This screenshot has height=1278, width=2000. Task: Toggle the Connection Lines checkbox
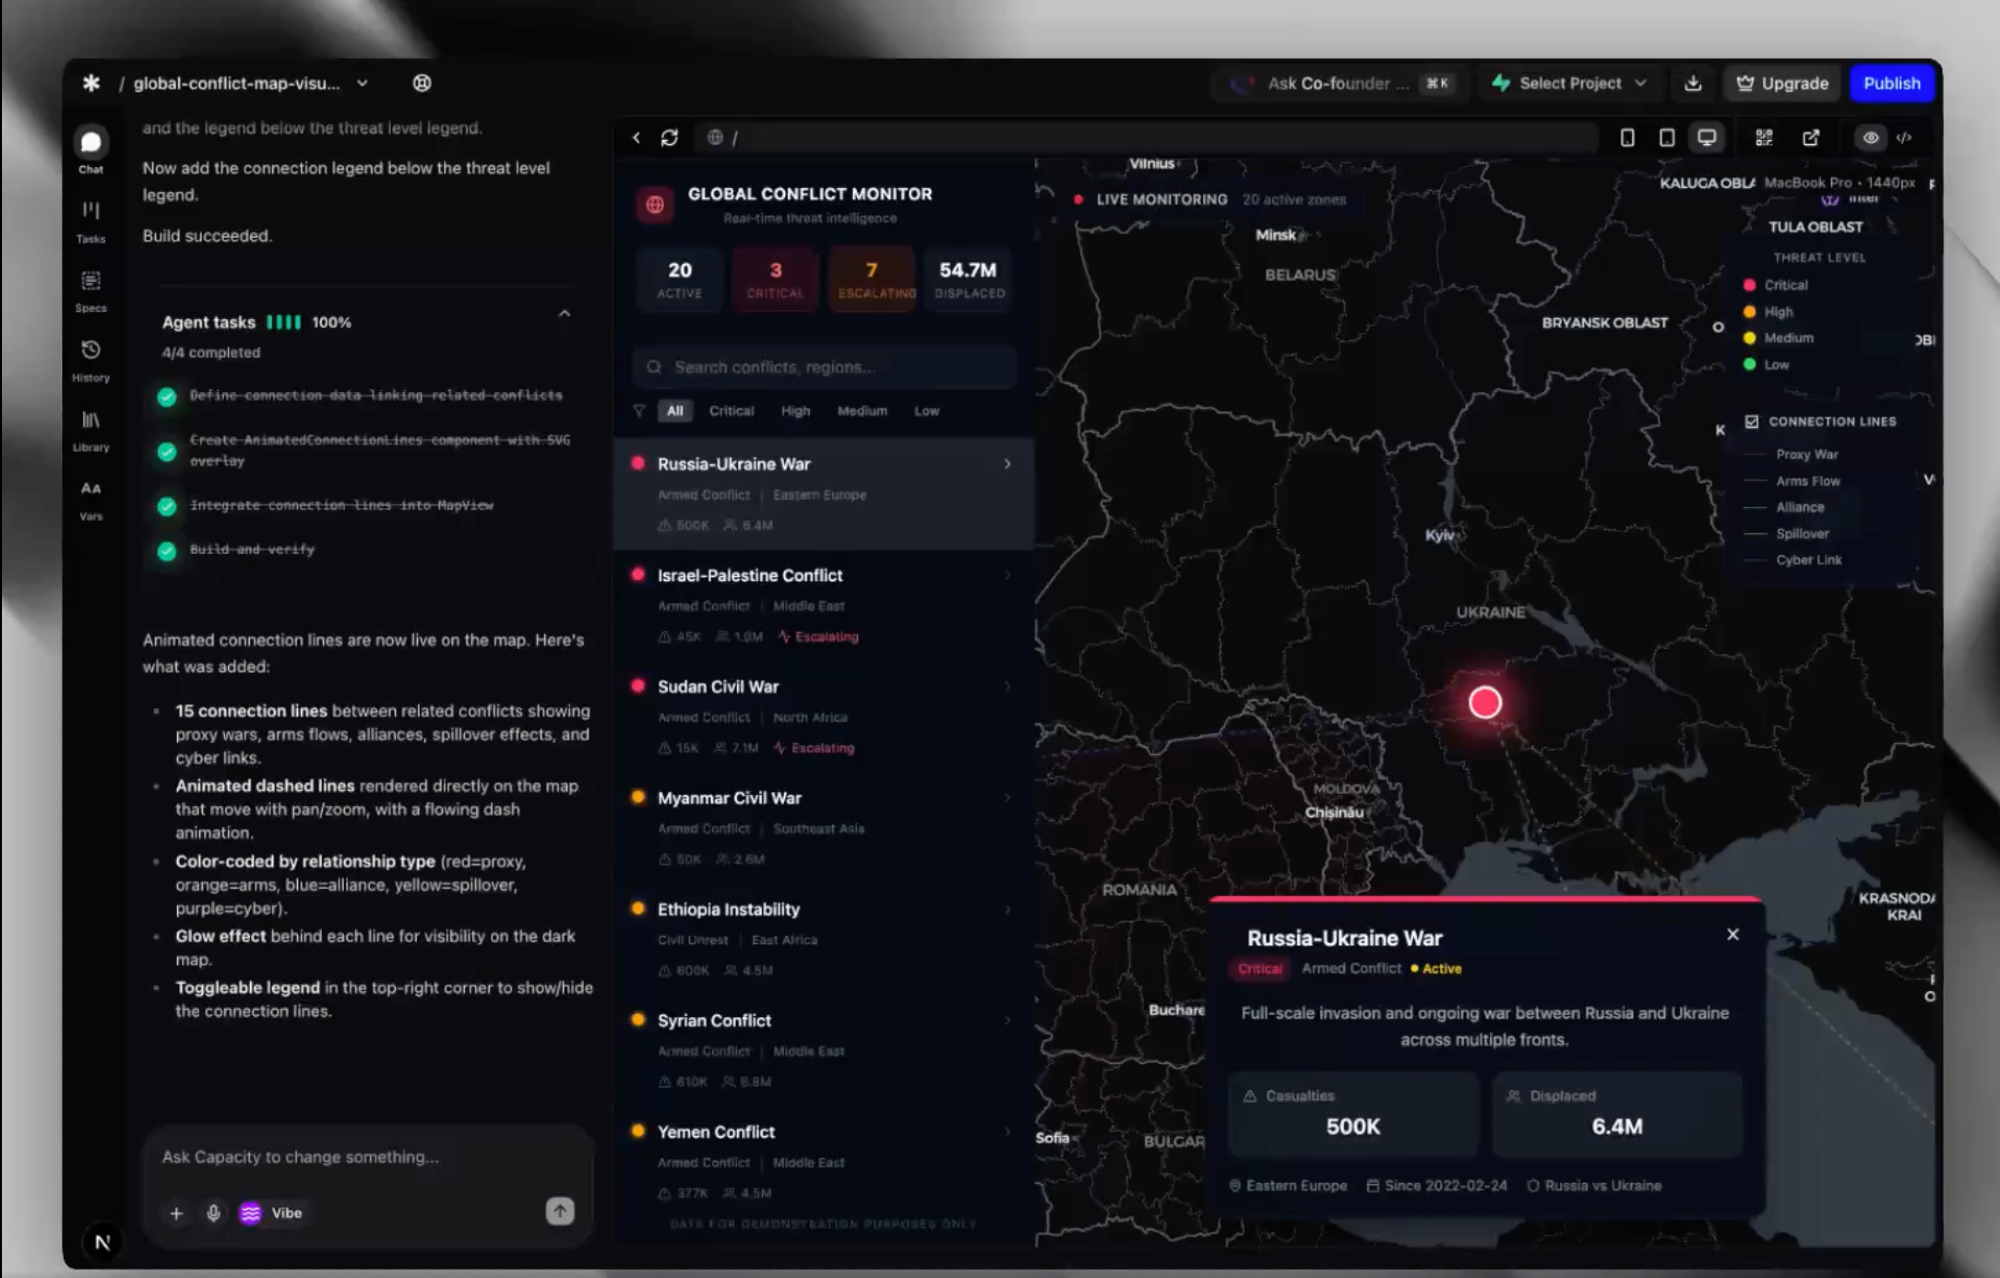(1752, 422)
